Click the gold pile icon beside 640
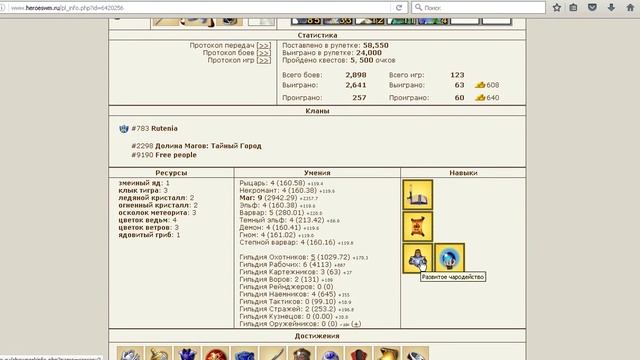Screen dimensions: 640x360 [x=480, y=98]
